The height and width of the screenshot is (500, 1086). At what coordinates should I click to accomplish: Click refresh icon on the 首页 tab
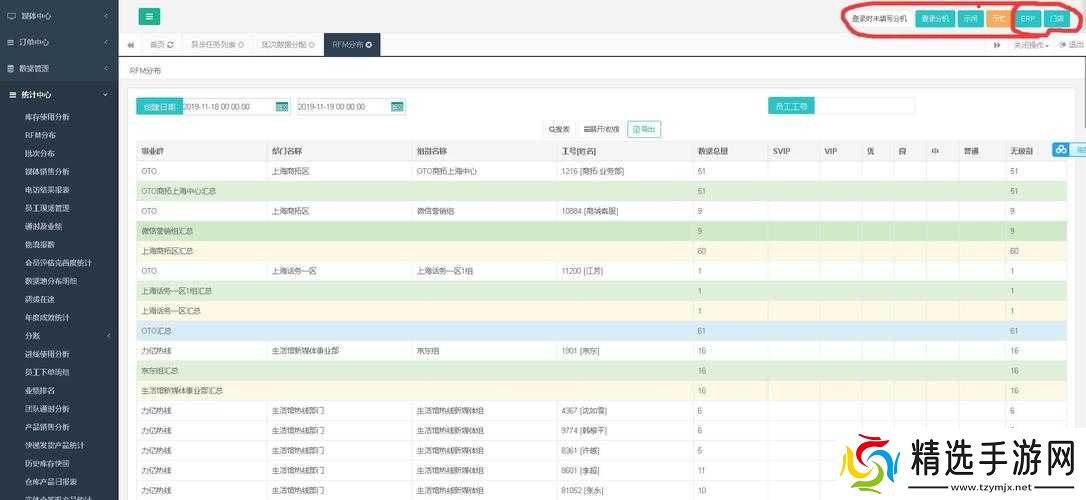click(x=170, y=46)
